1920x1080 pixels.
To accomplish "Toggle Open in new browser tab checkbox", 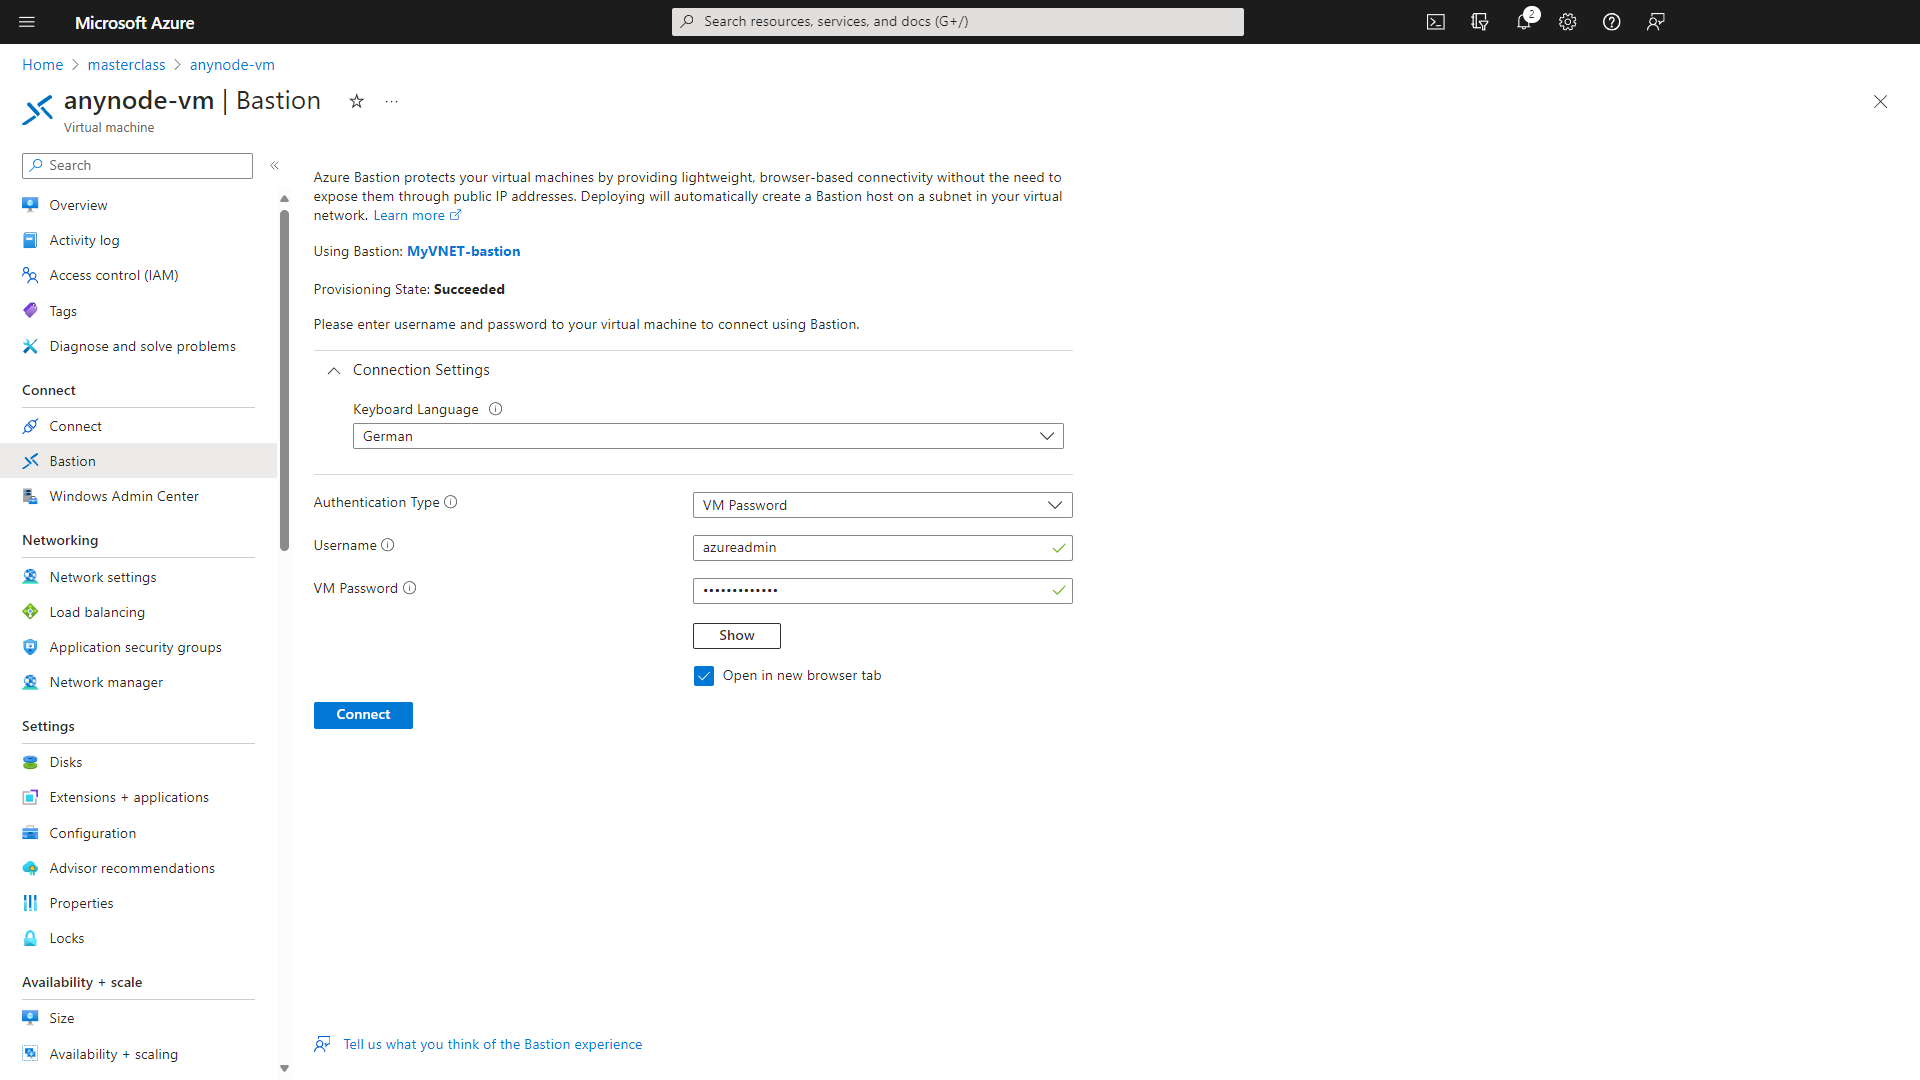I will (704, 675).
